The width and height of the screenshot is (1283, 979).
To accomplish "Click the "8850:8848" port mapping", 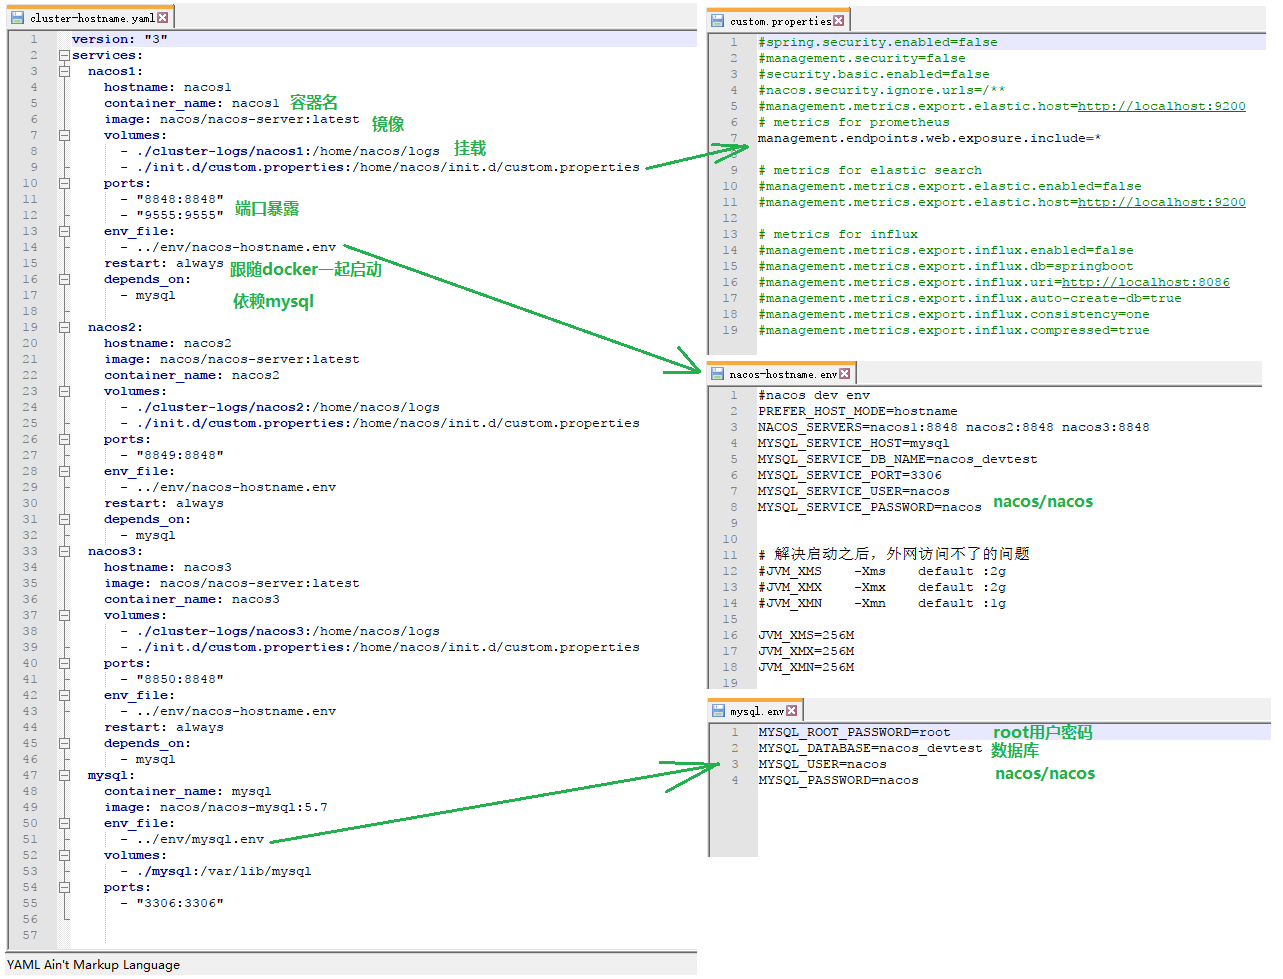I will point(180,679).
